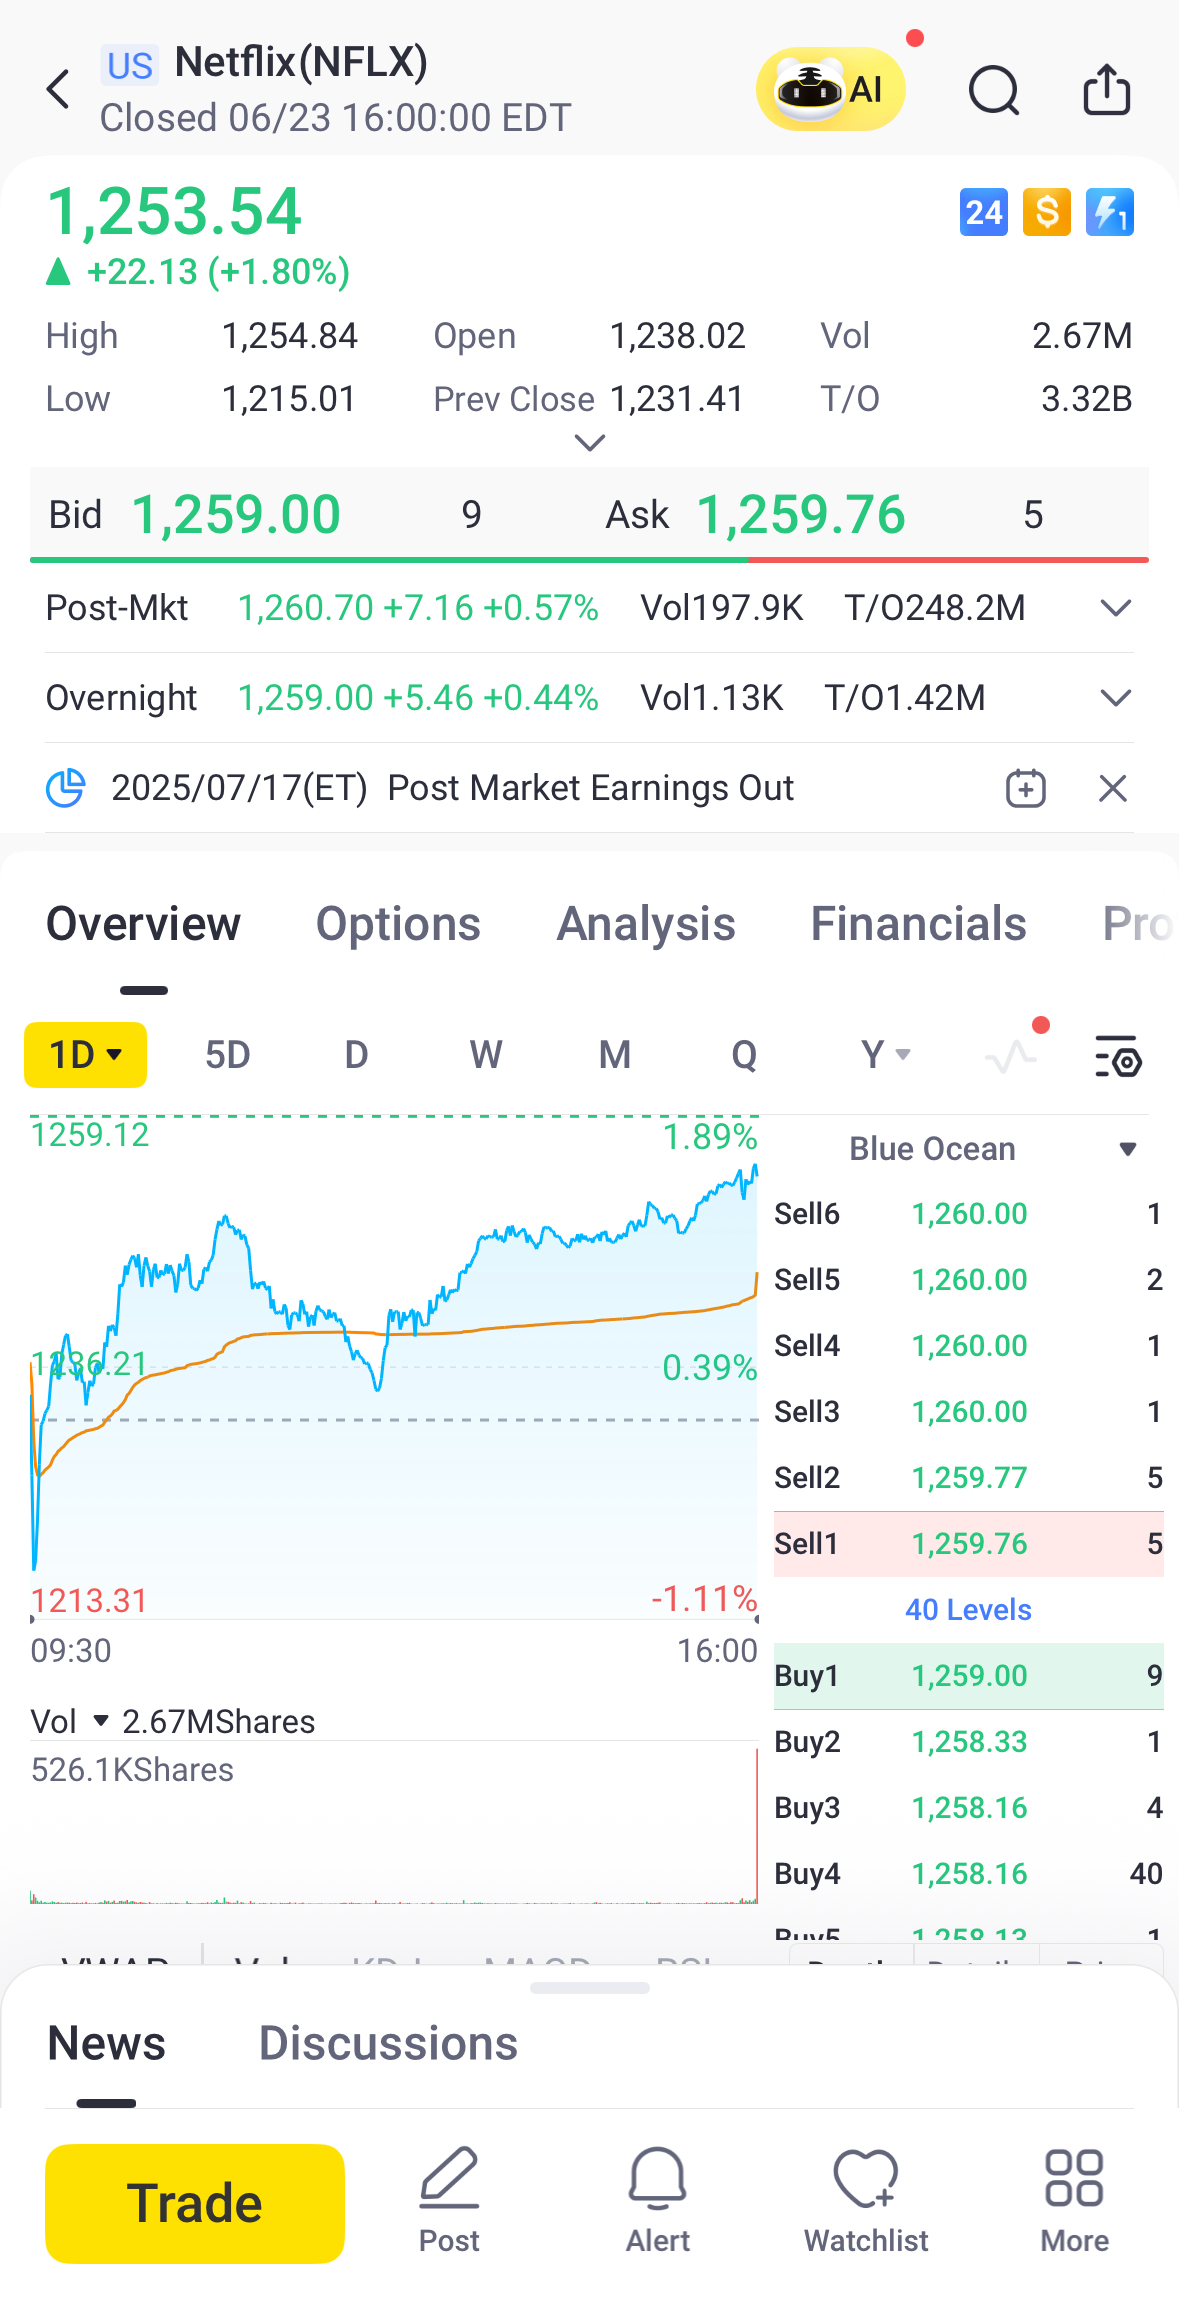Tap the yellow Trade button
The image size is (1179, 2300).
pos(195,2203)
